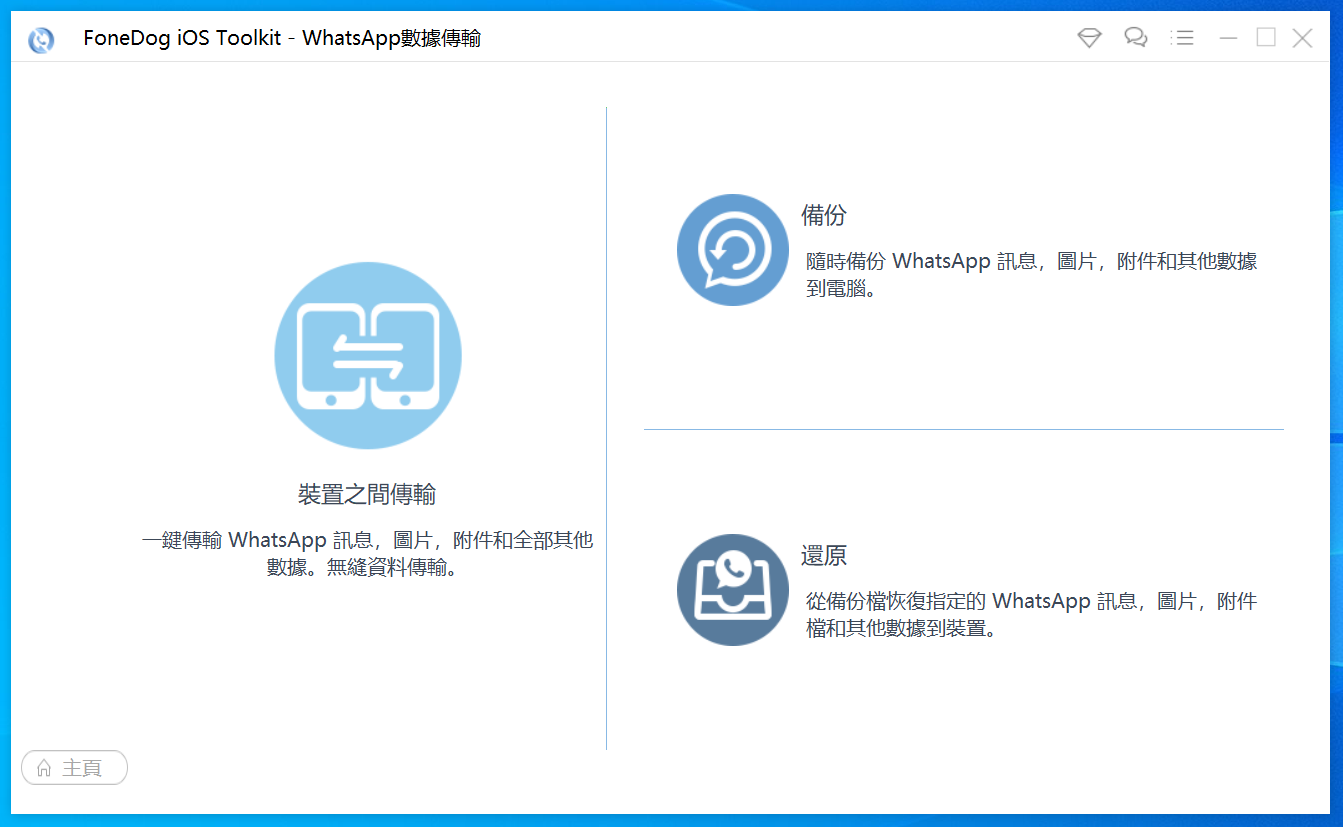1343x827 pixels.
Task: Maximize the FoneDog window
Action: pyautogui.click(x=1266, y=38)
